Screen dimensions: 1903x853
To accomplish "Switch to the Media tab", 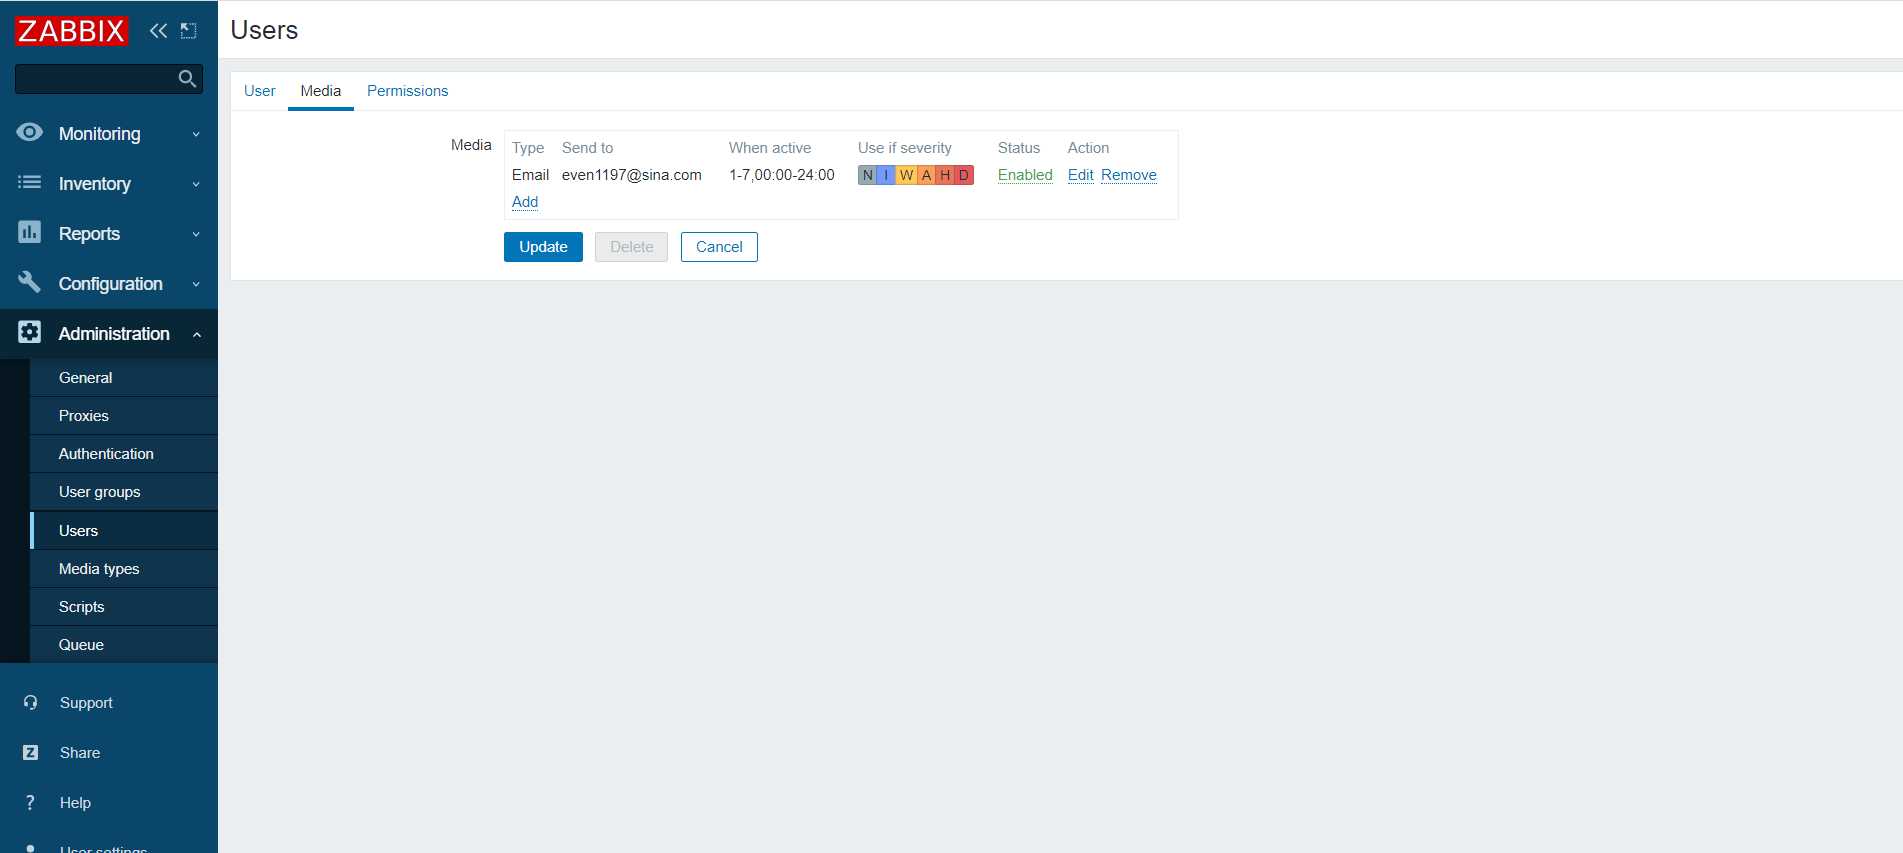I will 321,91.
